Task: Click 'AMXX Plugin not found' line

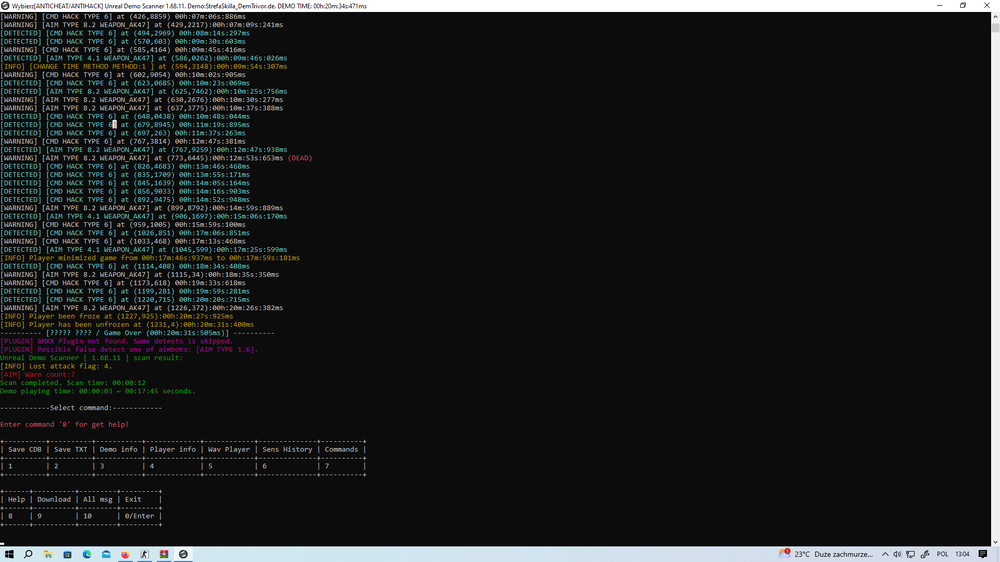Action: pyautogui.click(x=117, y=341)
